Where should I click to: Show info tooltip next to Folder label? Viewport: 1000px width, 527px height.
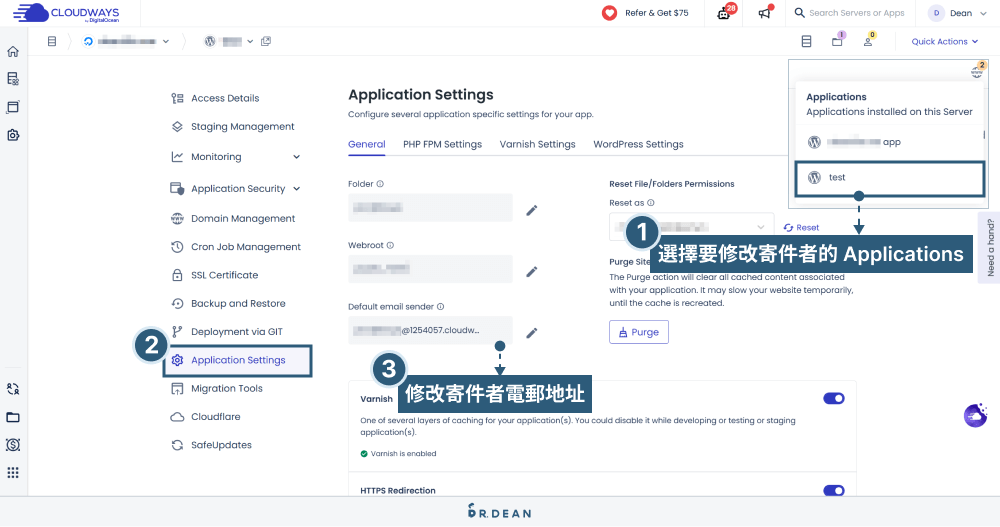click(380, 184)
